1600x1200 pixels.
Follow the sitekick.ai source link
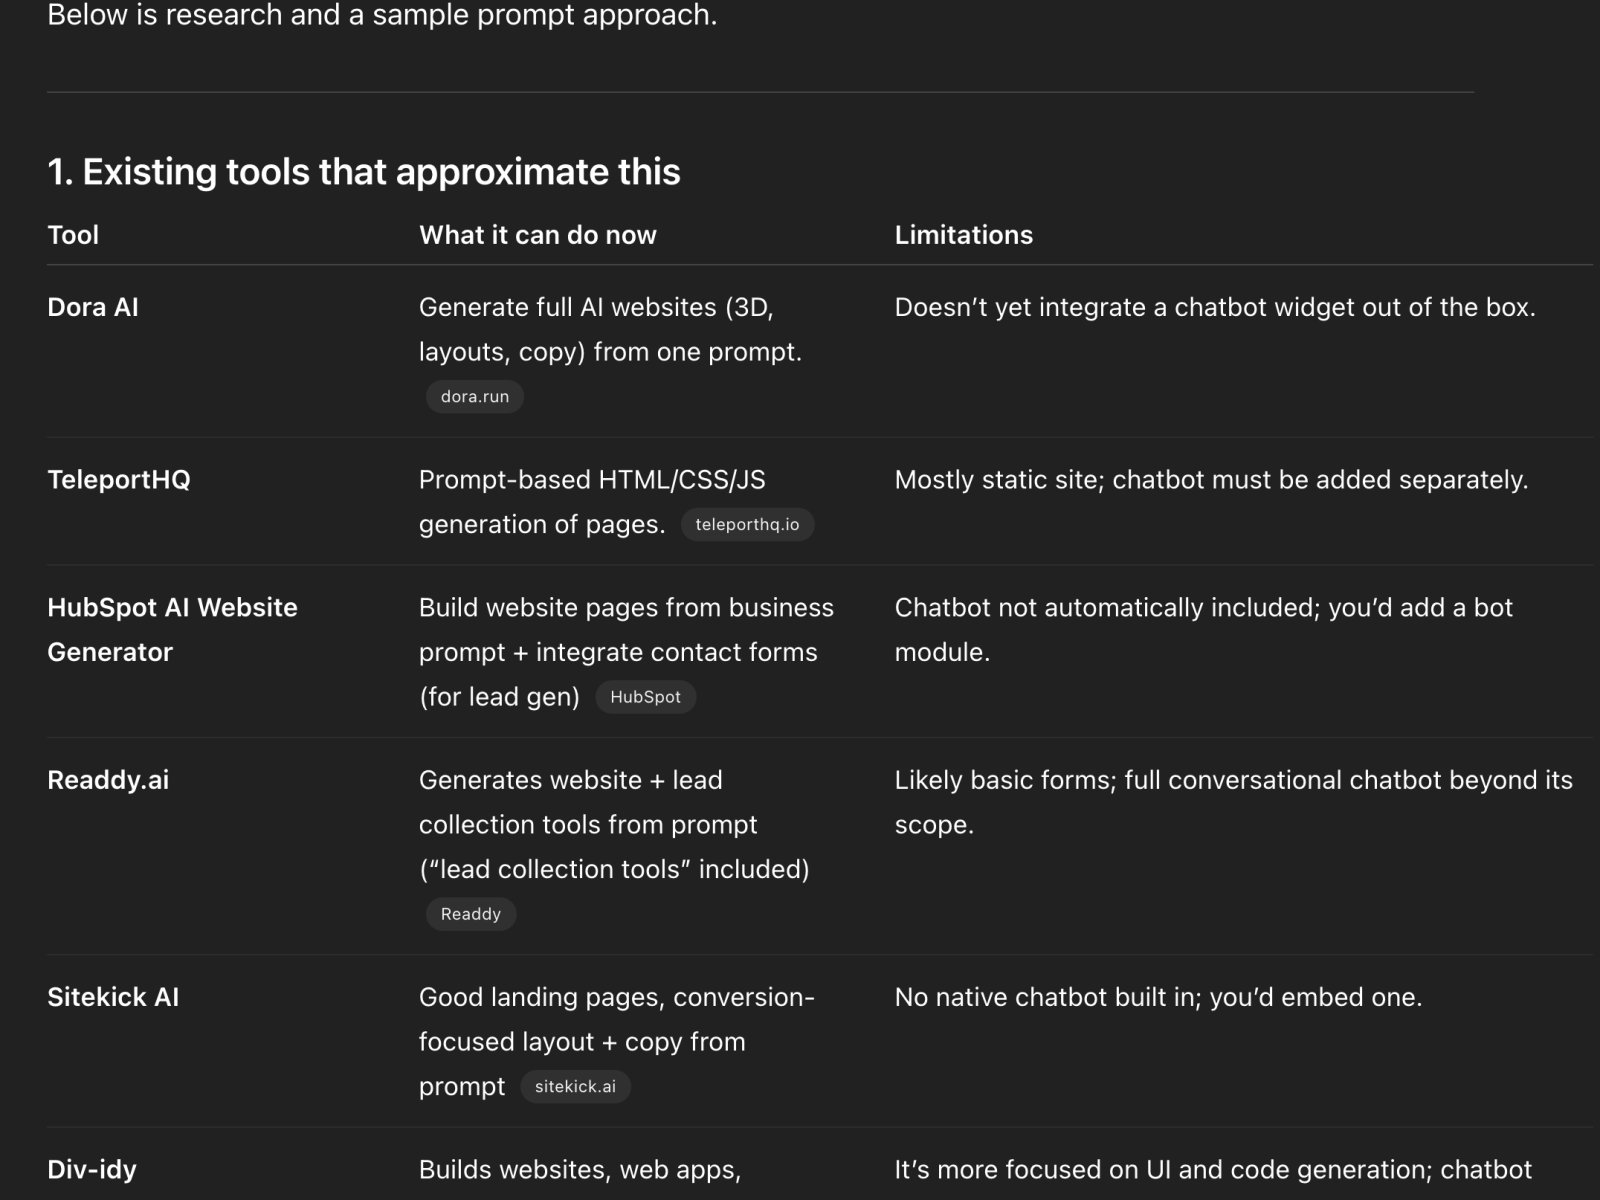point(575,1087)
